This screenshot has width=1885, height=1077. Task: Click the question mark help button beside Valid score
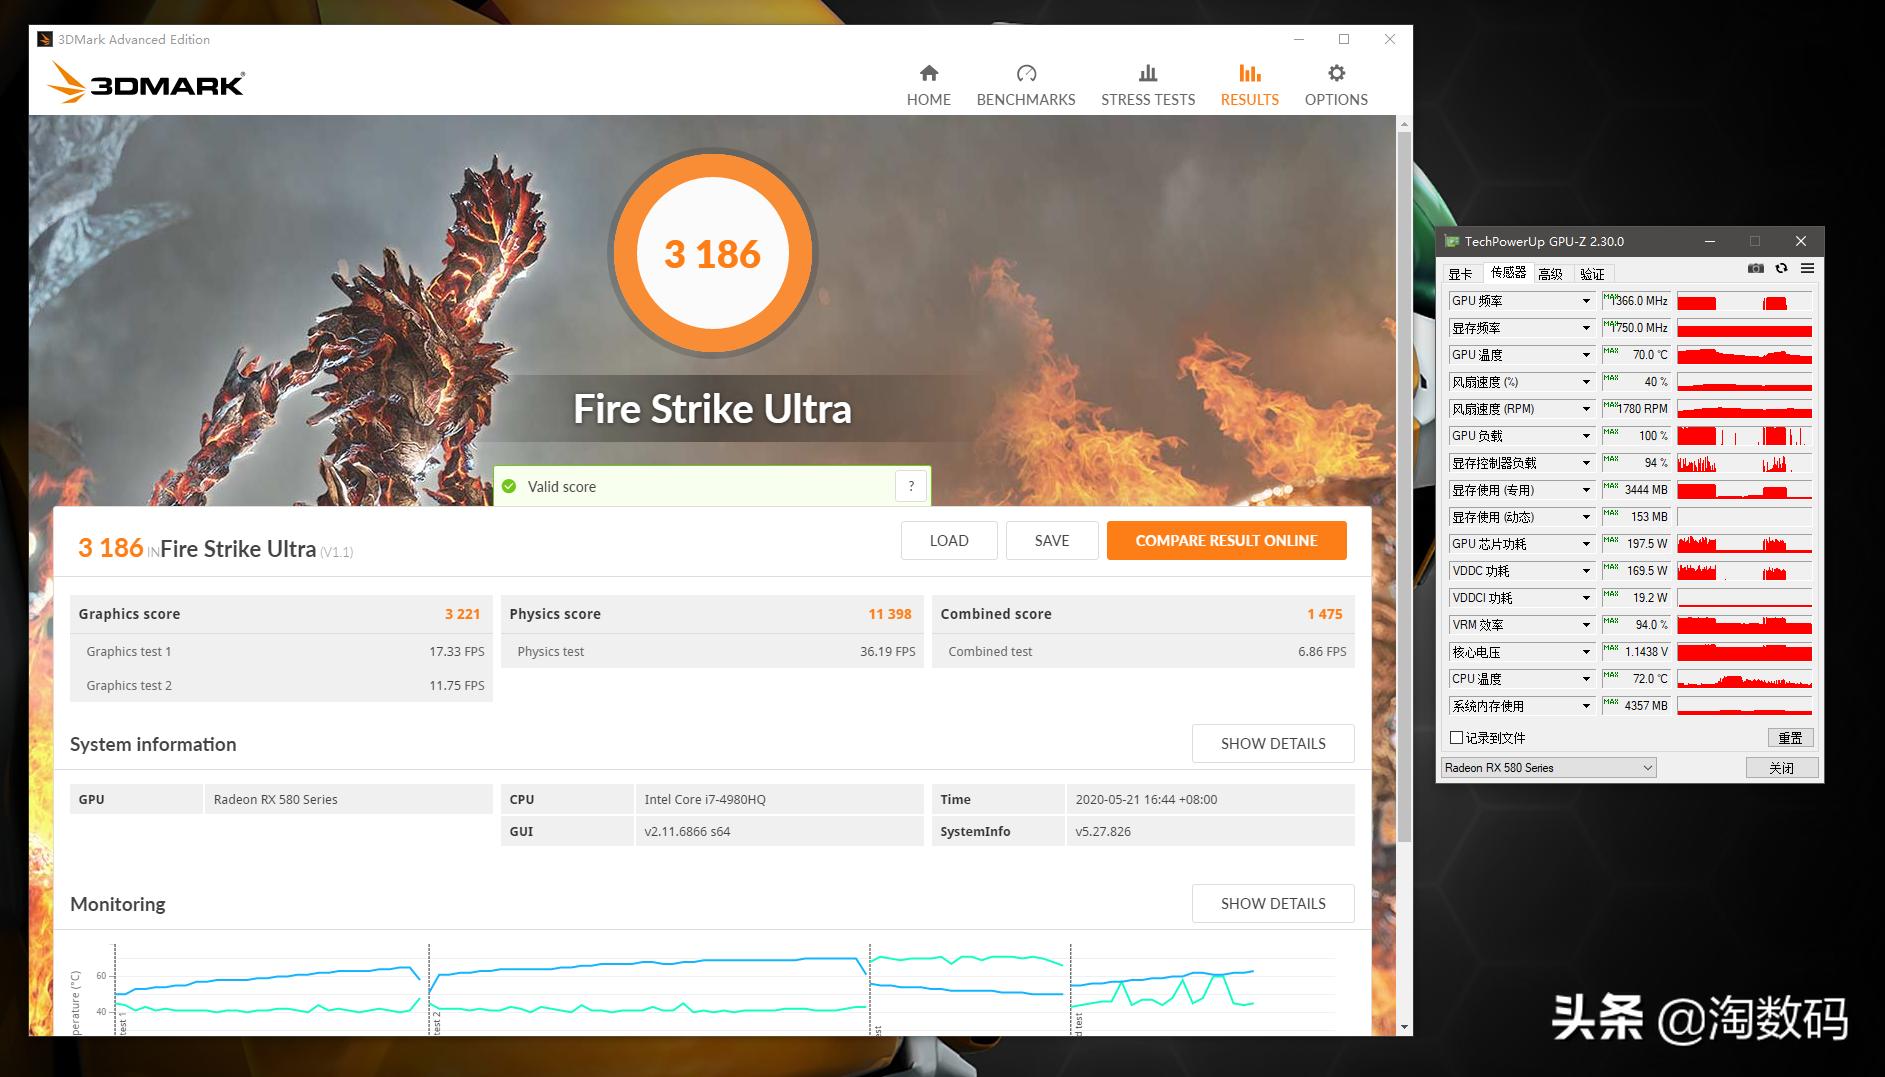point(911,486)
